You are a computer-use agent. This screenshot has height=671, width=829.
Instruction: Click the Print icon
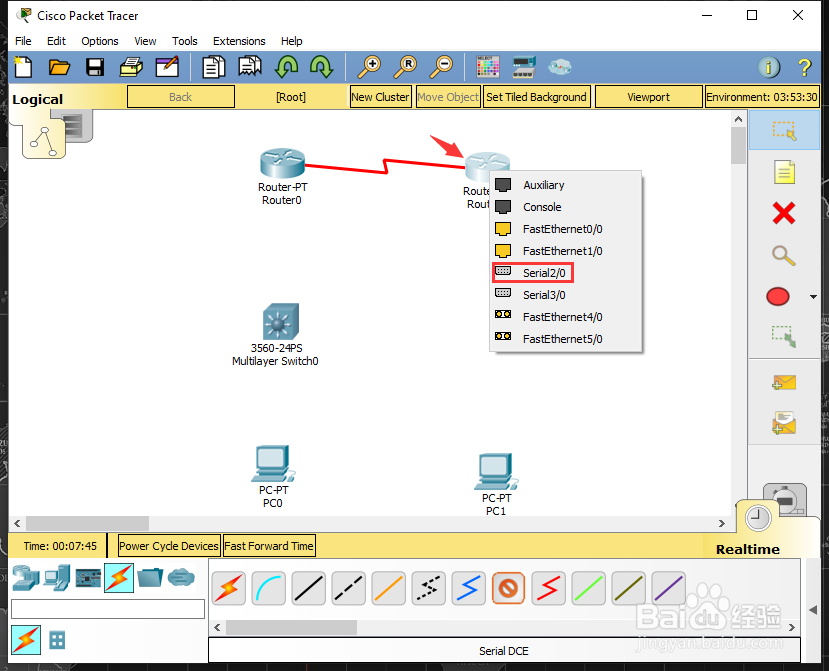coord(131,67)
